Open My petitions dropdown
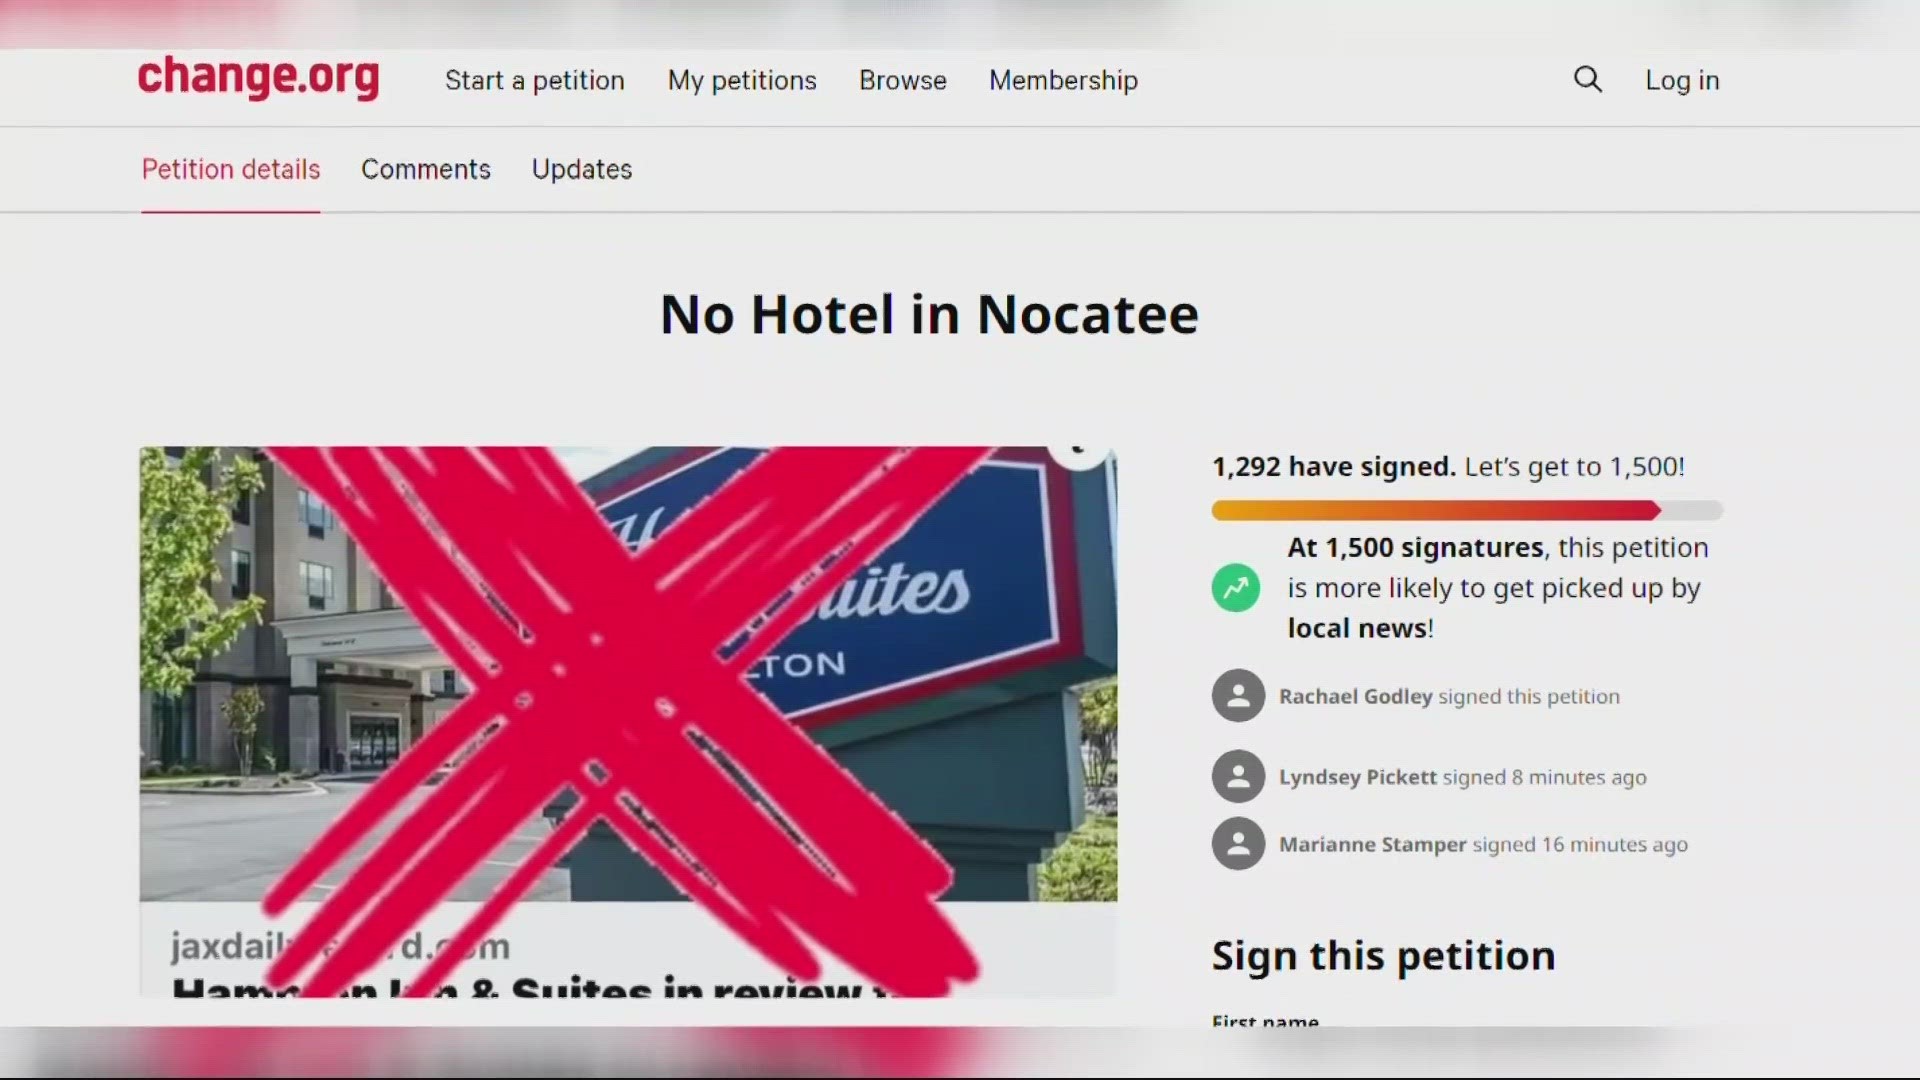1920x1080 pixels. [741, 80]
